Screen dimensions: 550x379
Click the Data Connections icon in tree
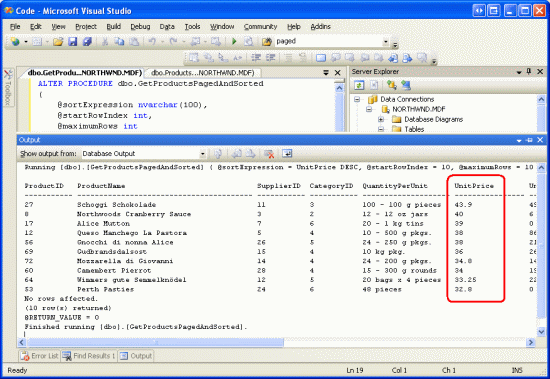coord(373,99)
